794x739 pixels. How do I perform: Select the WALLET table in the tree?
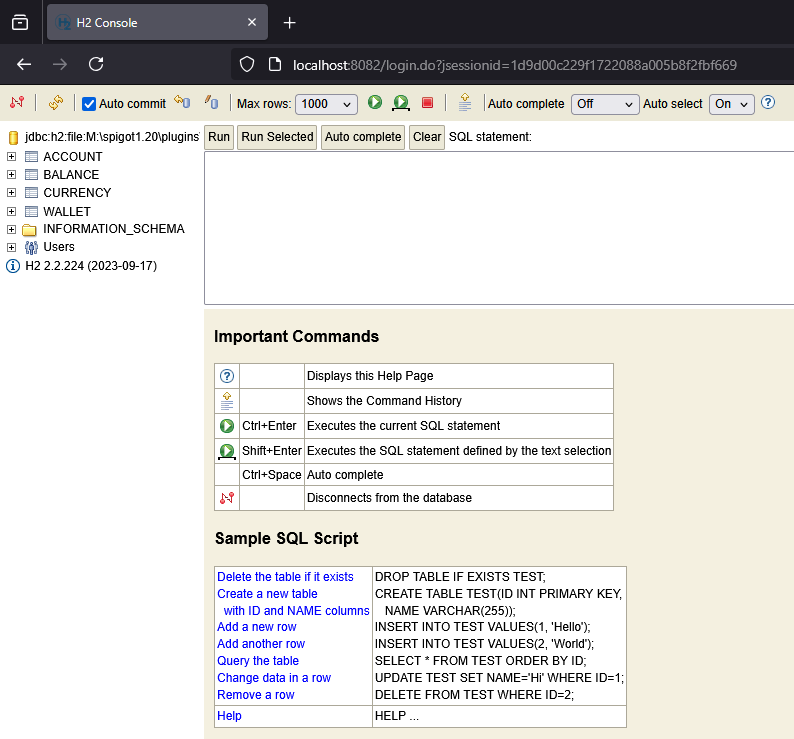pyautogui.click(x=66, y=211)
